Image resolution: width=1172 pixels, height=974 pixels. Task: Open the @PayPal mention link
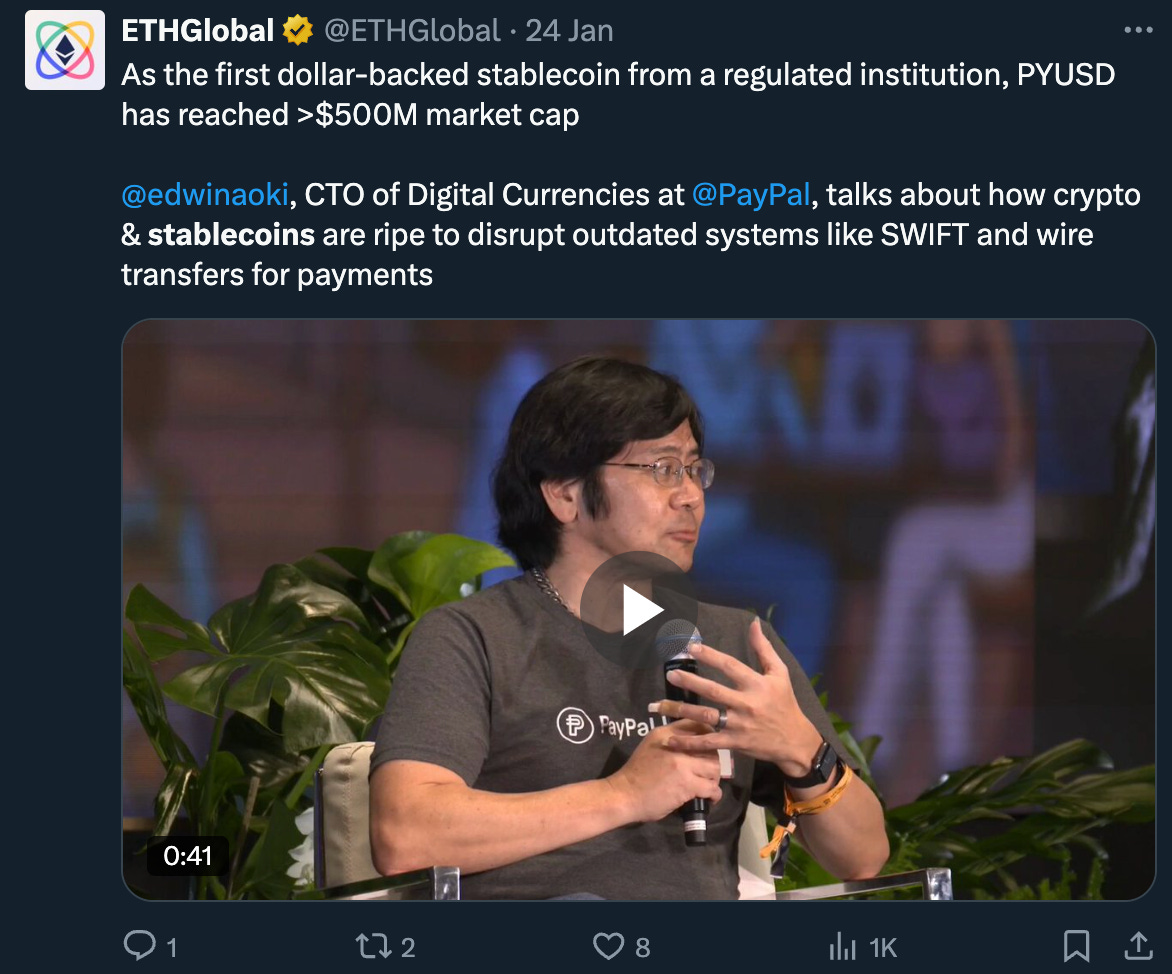tap(750, 194)
